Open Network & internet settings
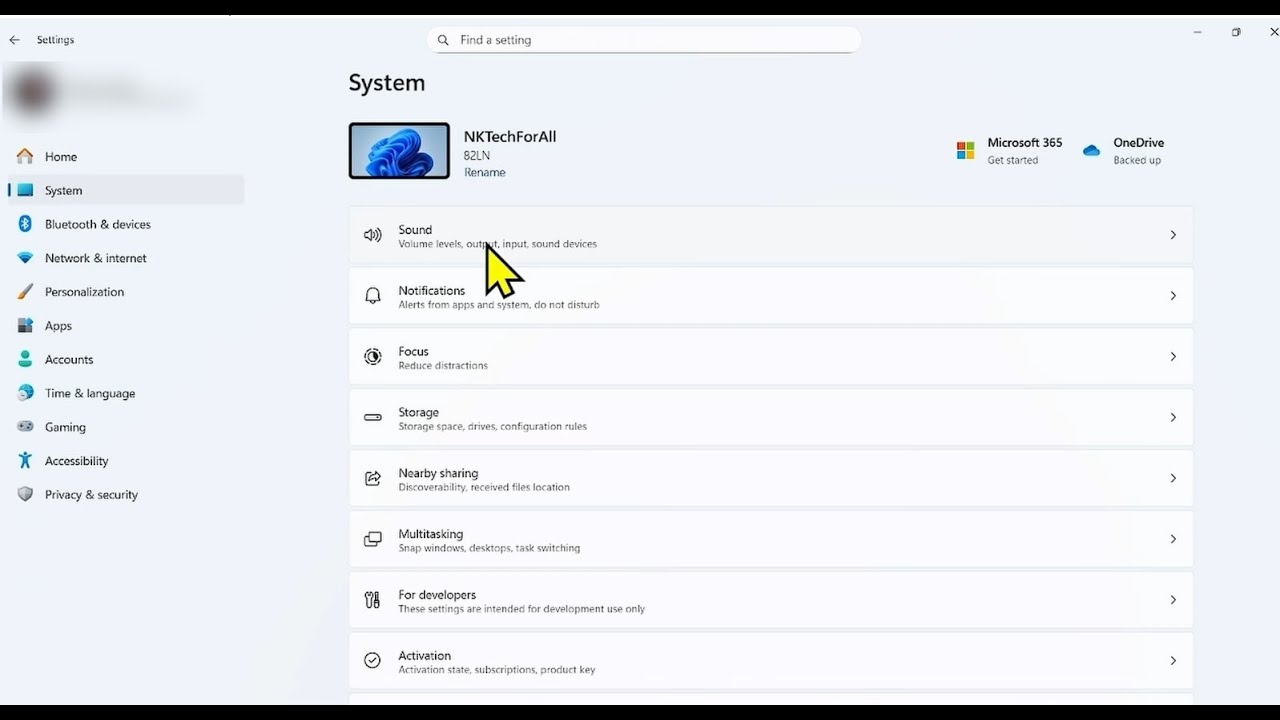The height and width of the screenshot is (720, 1280). (126, 258)
